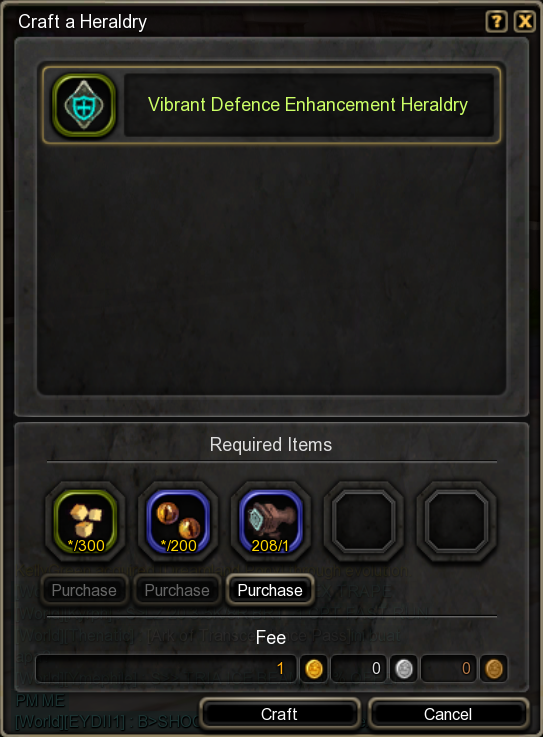The image size is (543, 737).
Task: Select the gold cubes item requiring 300
Action: pos(85,521)
